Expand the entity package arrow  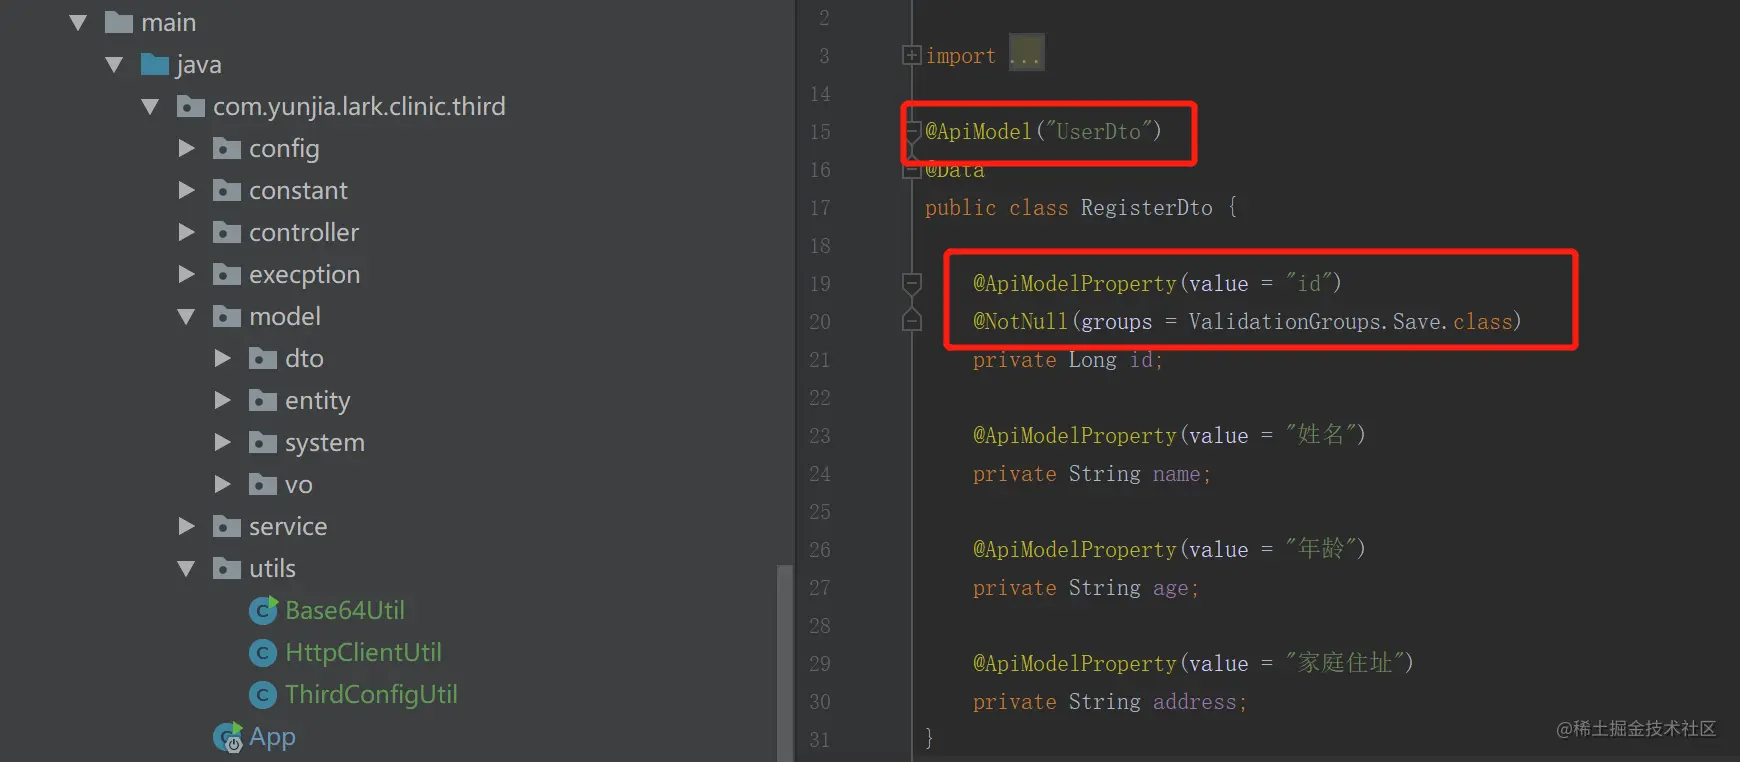pyautogui.click(x=222, y=400)
